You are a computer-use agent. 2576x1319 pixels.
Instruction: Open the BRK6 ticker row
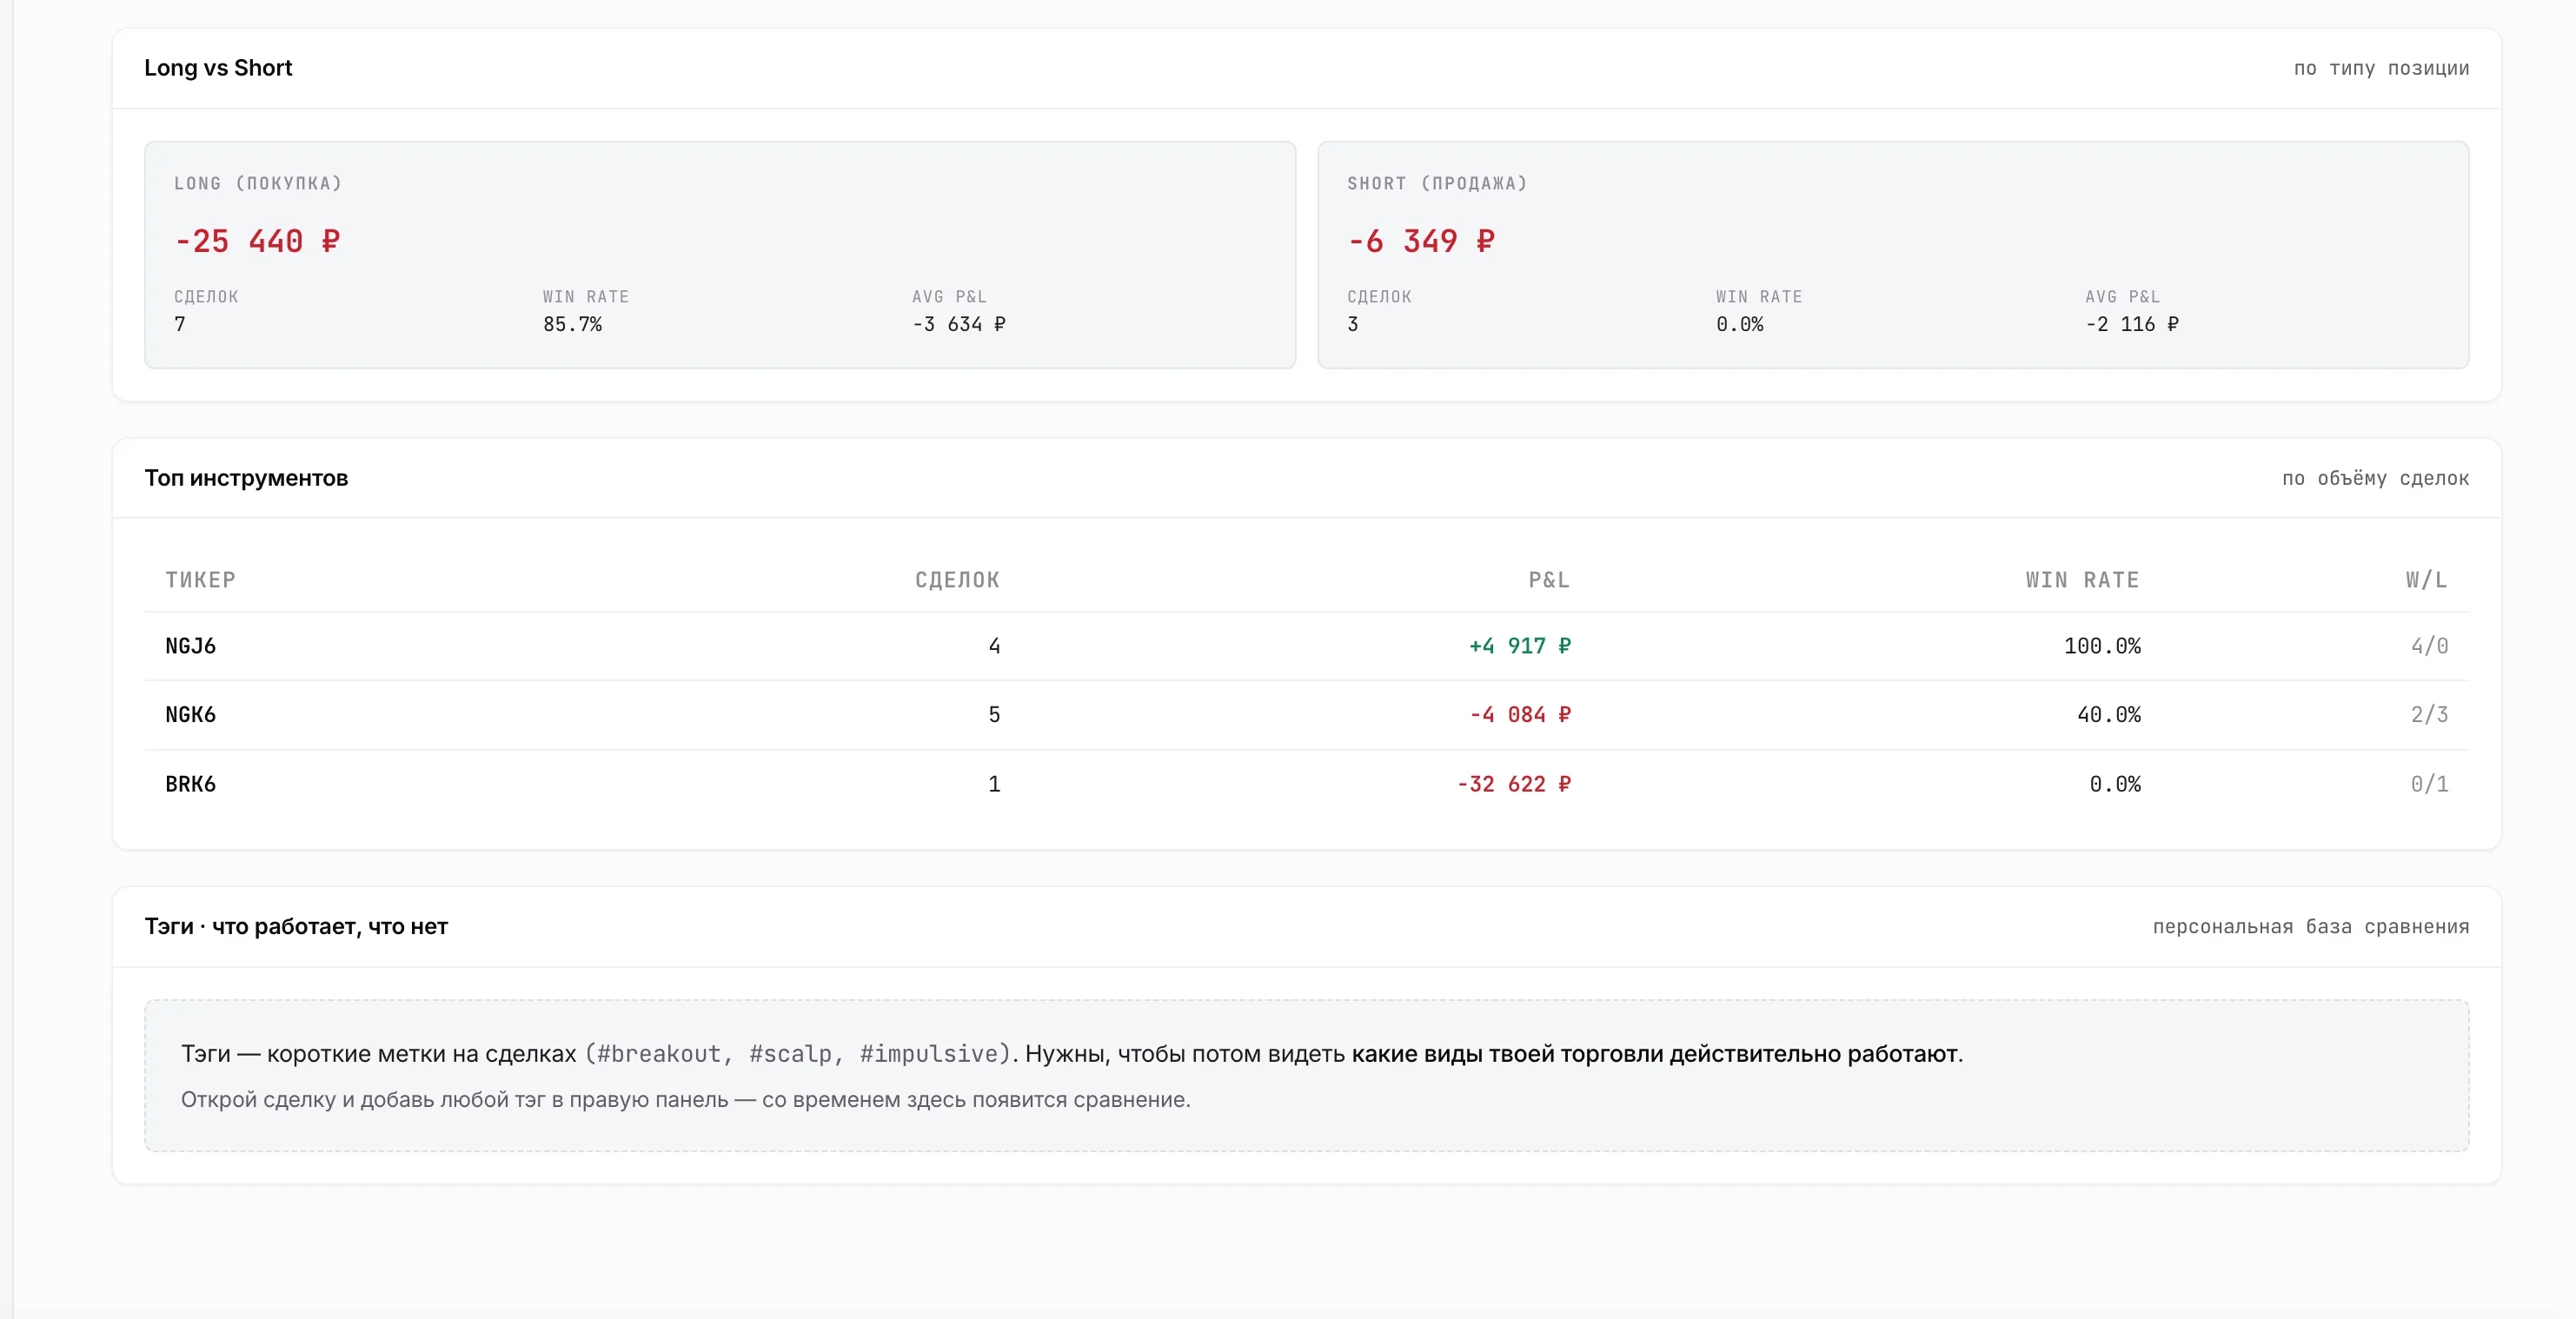(x=1306, y=784)
